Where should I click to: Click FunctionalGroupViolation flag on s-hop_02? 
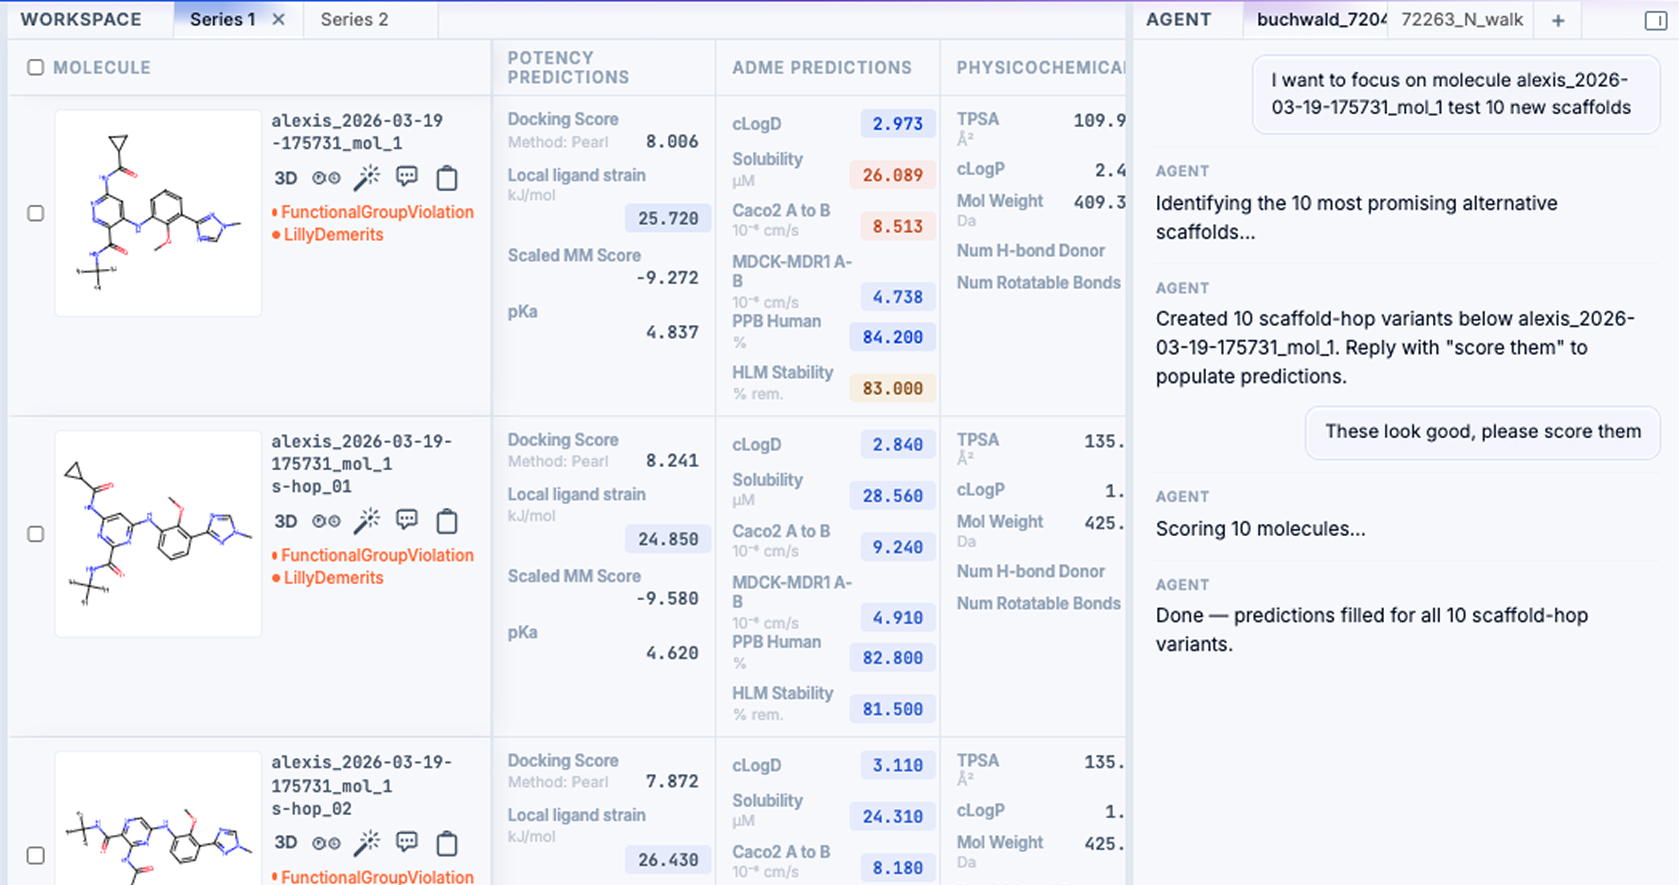[x=373, y=876]
